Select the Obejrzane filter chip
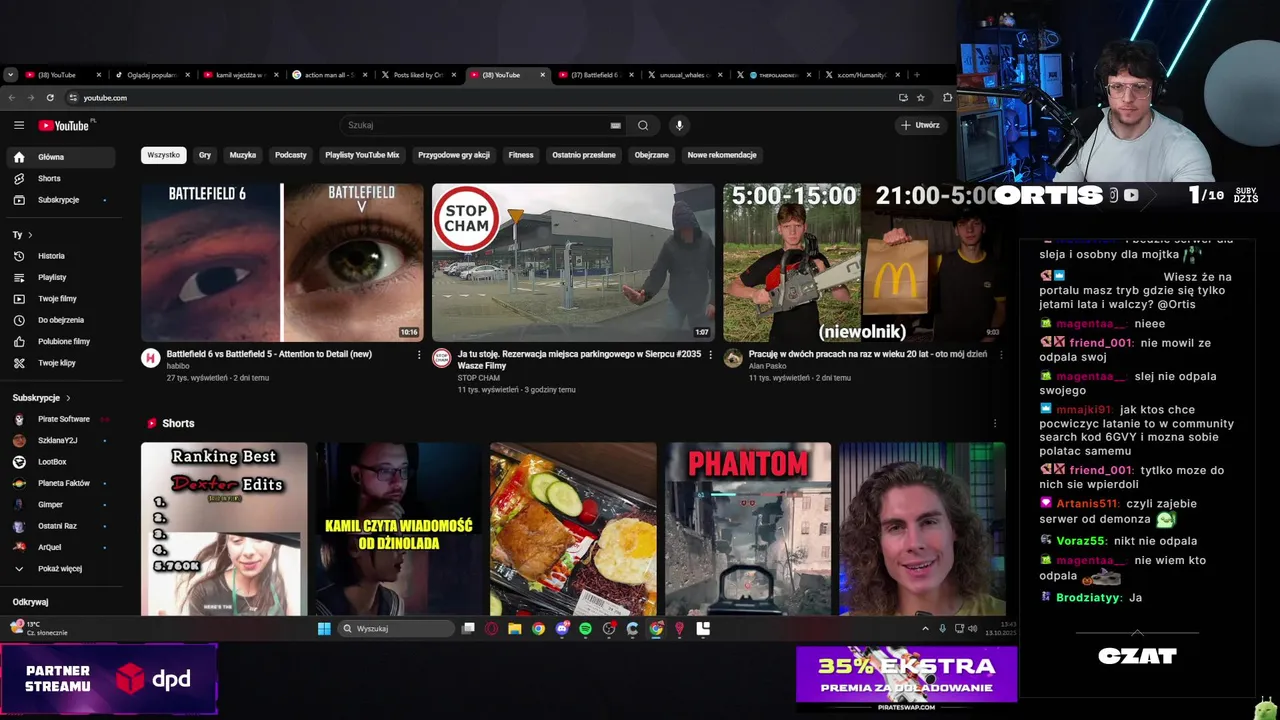The image size is (1280, 720). tap(652, 155)
